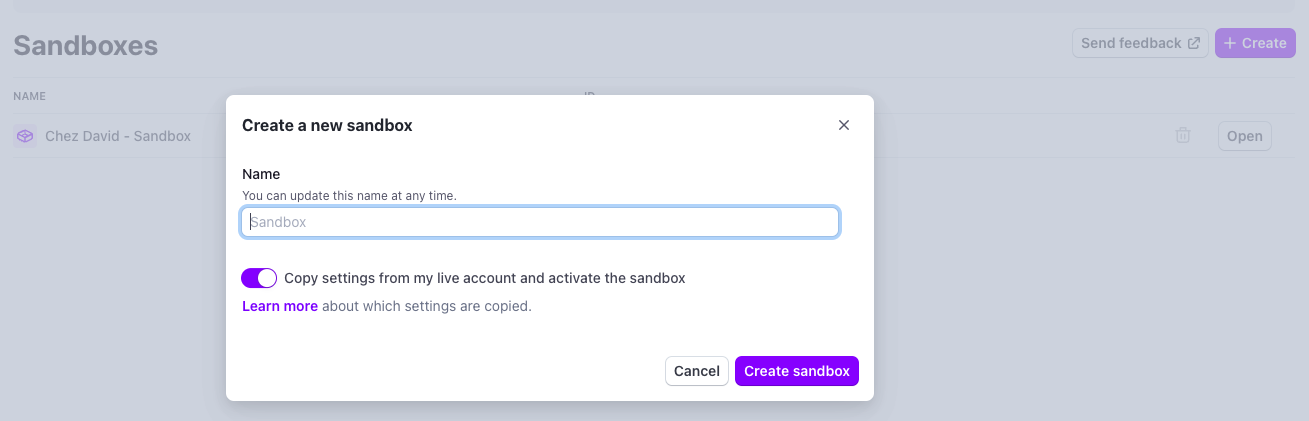The image size is (1309, 421).
Task: Click the copy settings toggle label text
Action: tap(485, 278)
